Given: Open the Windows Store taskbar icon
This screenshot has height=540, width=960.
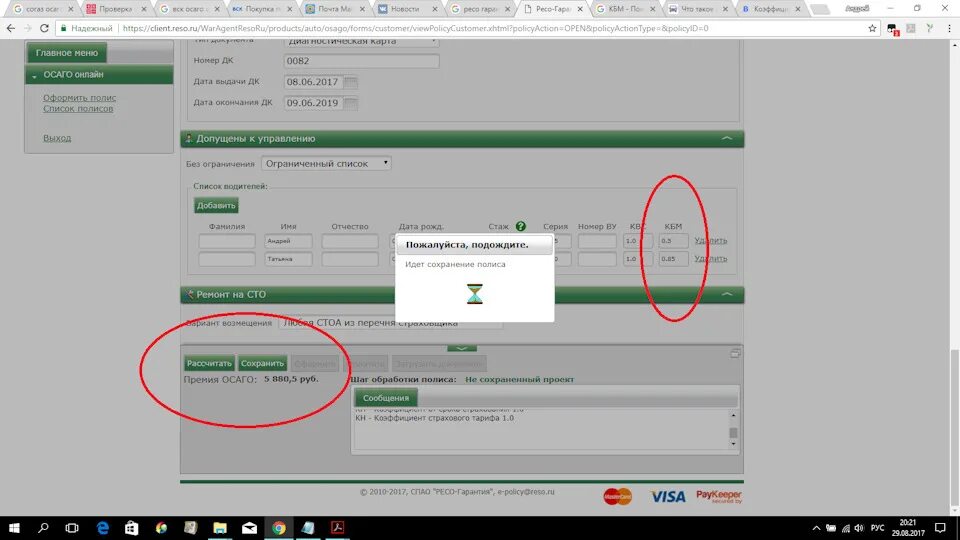Looking at the screenshot, I should tap(132, 528).
